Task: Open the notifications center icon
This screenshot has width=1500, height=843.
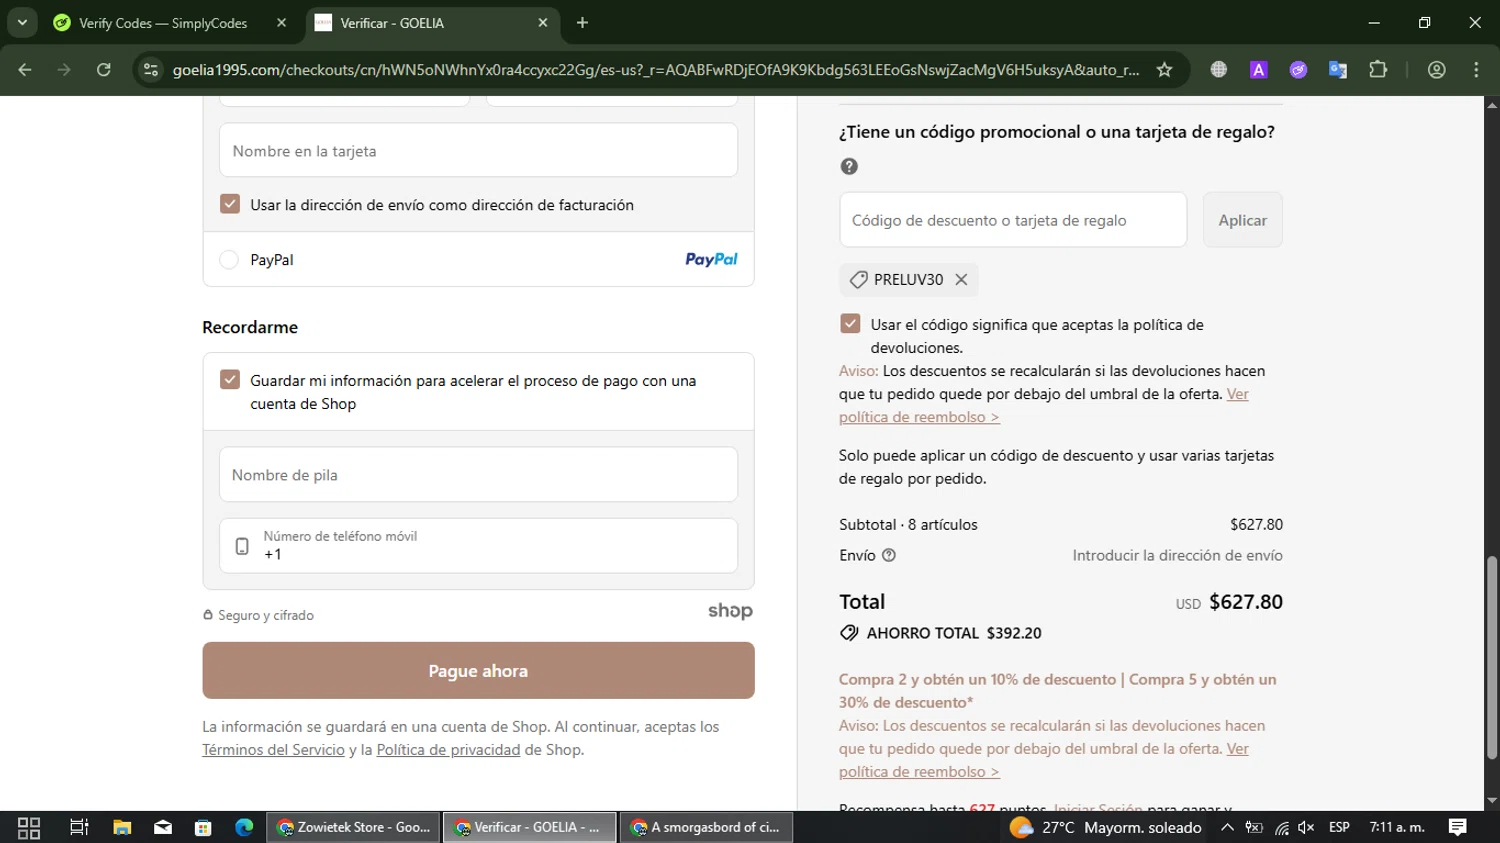Action: (1458, 827)
